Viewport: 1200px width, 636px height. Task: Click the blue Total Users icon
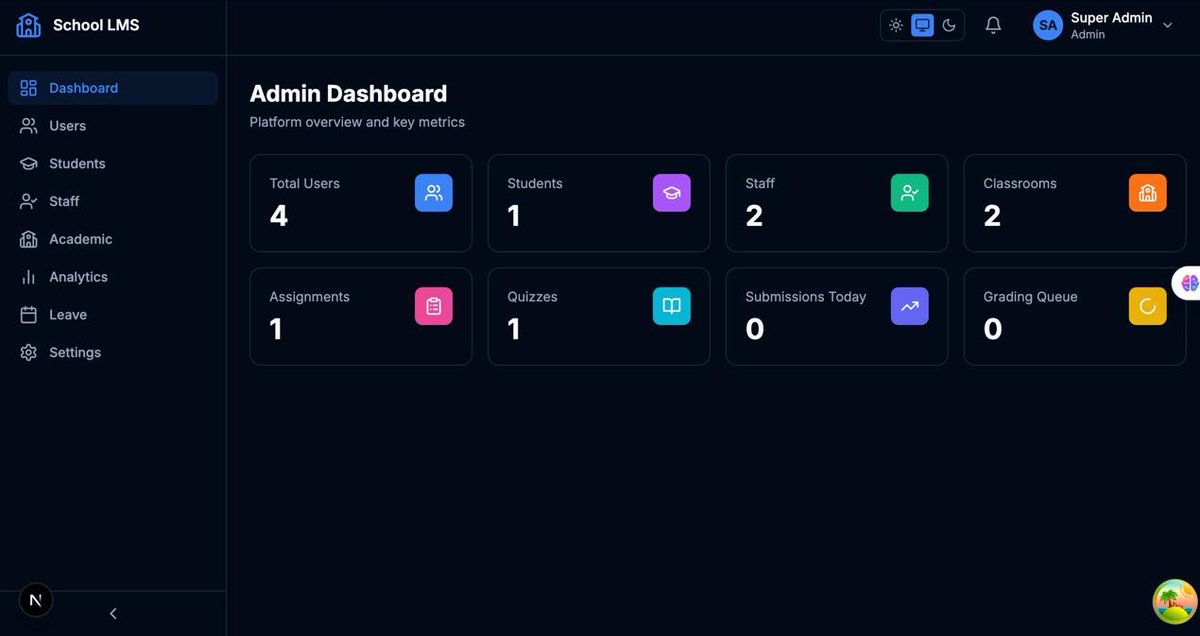point(434,193)
